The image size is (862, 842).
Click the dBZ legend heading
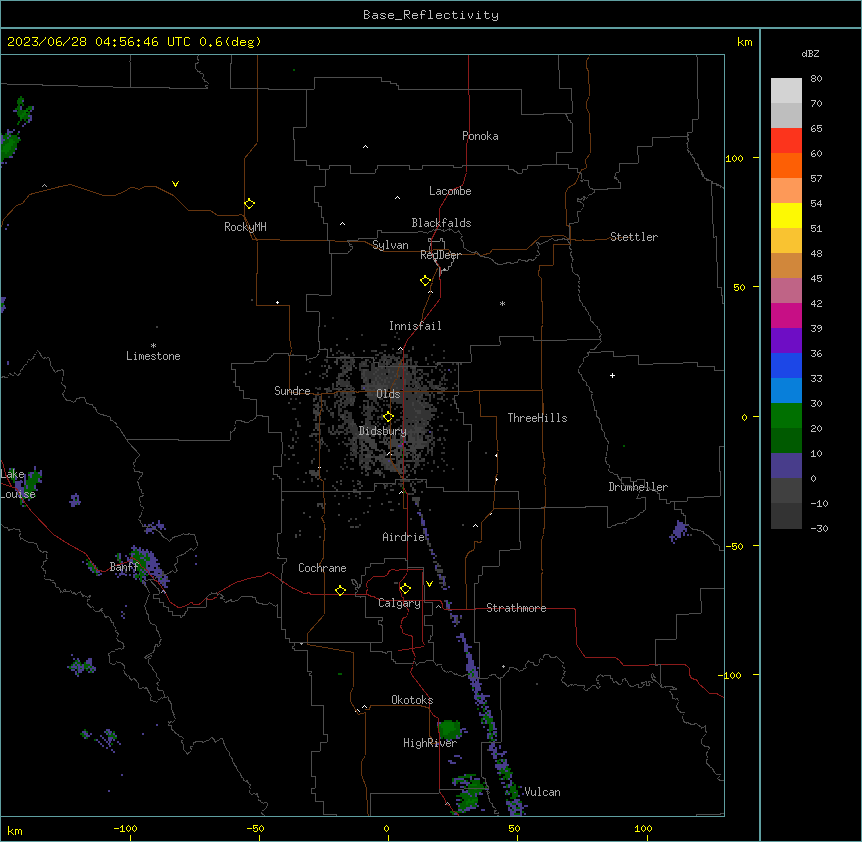810,53
